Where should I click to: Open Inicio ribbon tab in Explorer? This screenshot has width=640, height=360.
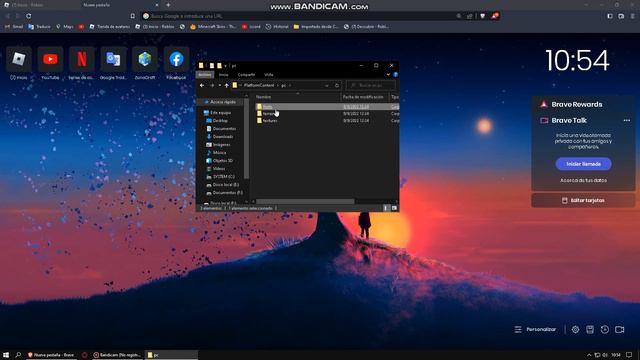pyautogui.click(x=224, y=75)
